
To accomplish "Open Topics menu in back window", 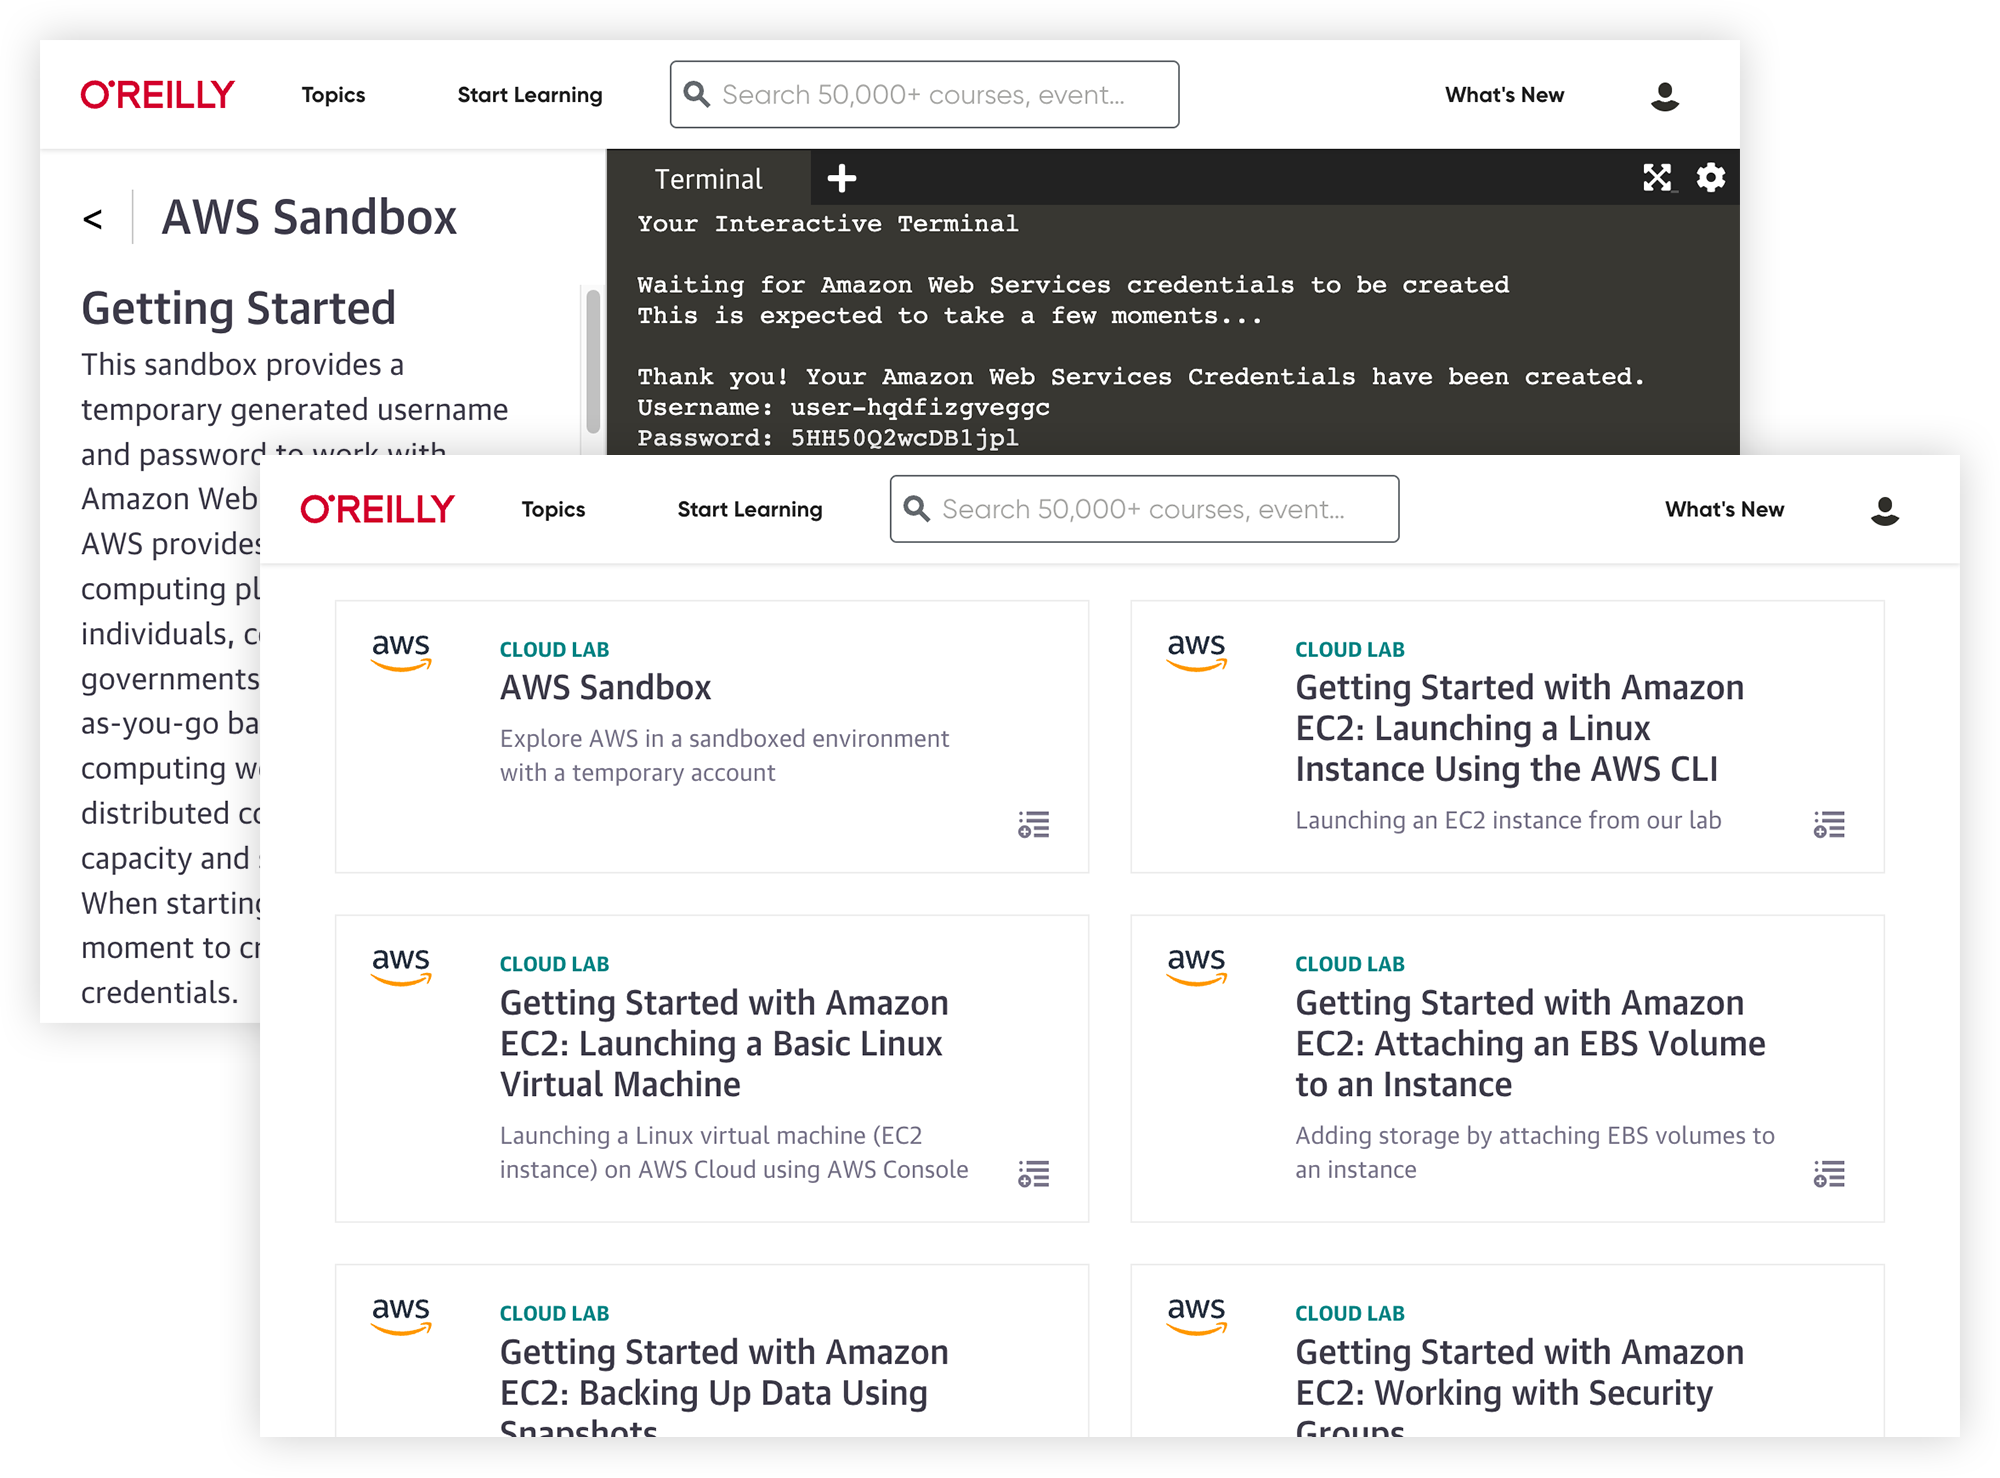I will tap(333, 95).
